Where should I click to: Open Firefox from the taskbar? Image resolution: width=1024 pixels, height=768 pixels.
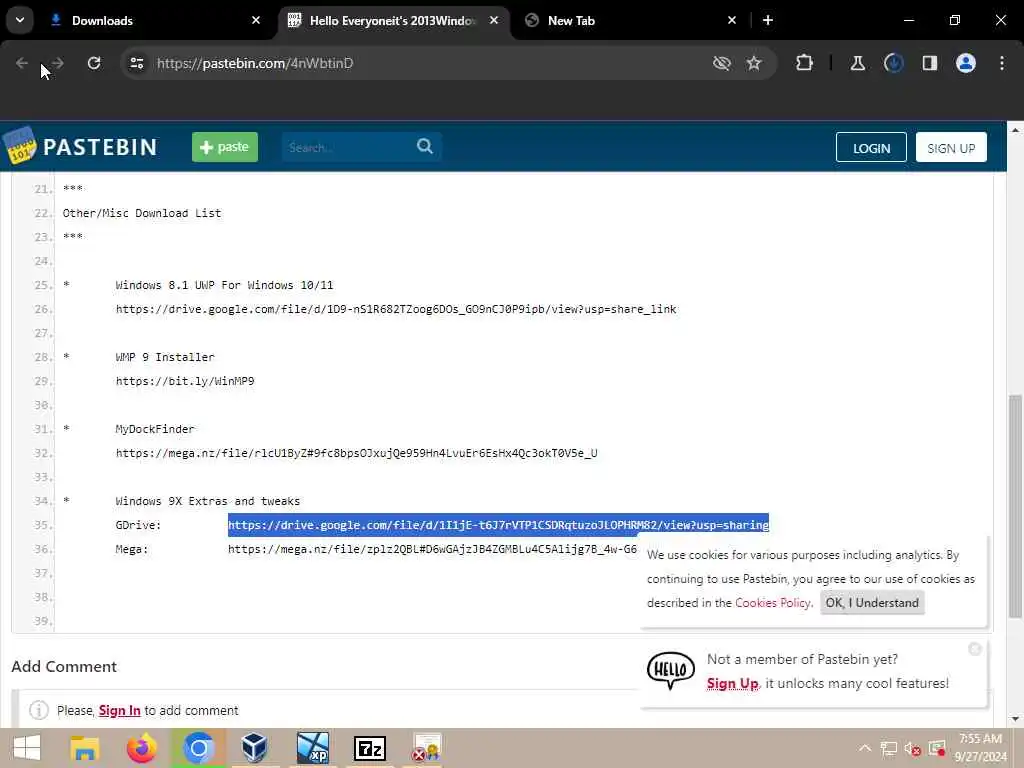tap(142, 748)
